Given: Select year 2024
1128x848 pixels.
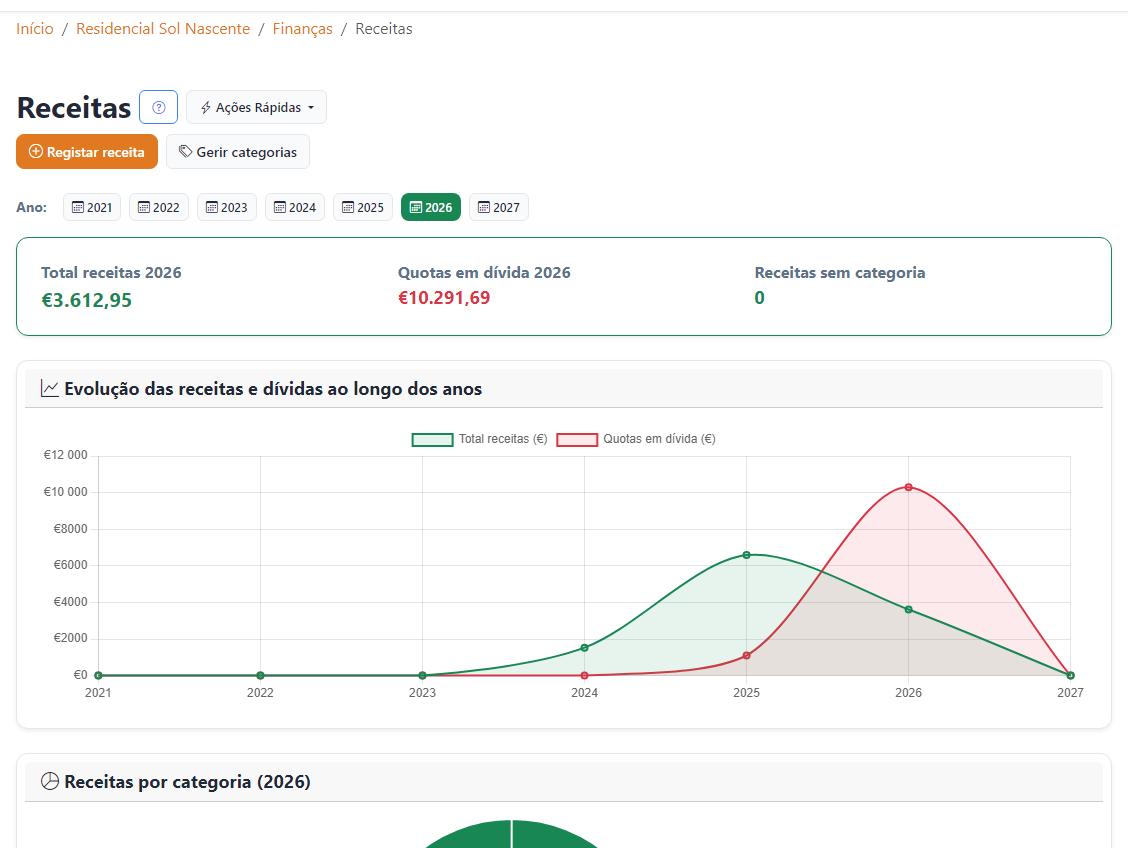Looking at the screenshot, I should (x=295, y=207).
